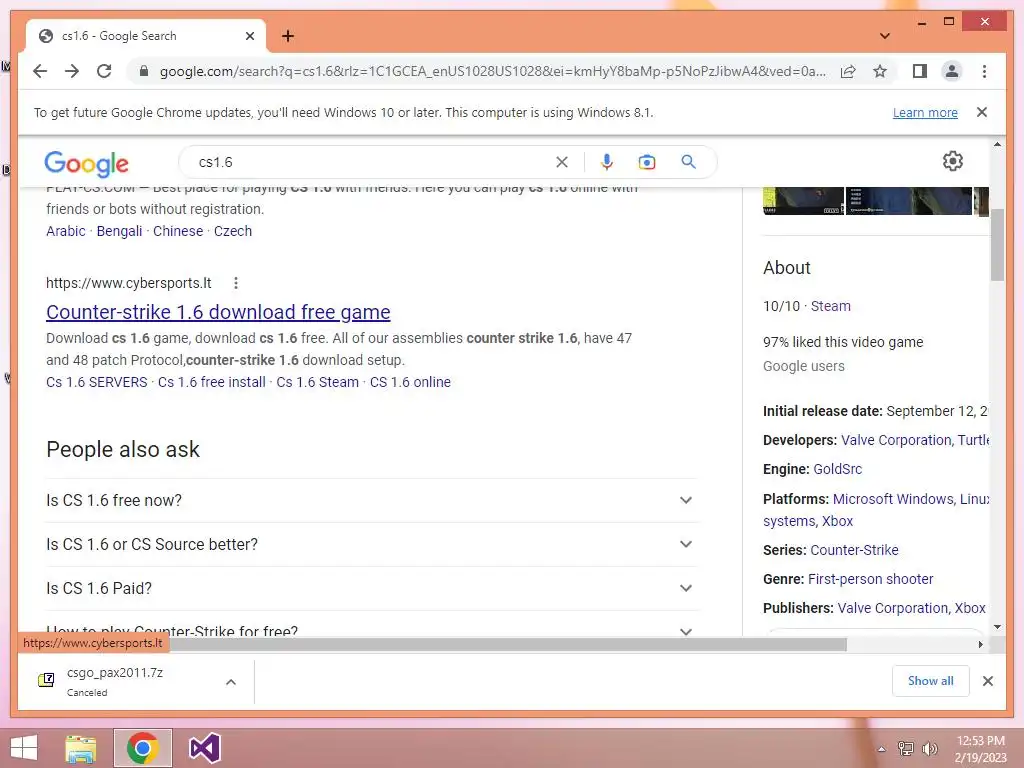The height and width of the screenshot is (768, 1024).
Task: Close the cs1.6 Google Search tab
Action: 249,36
